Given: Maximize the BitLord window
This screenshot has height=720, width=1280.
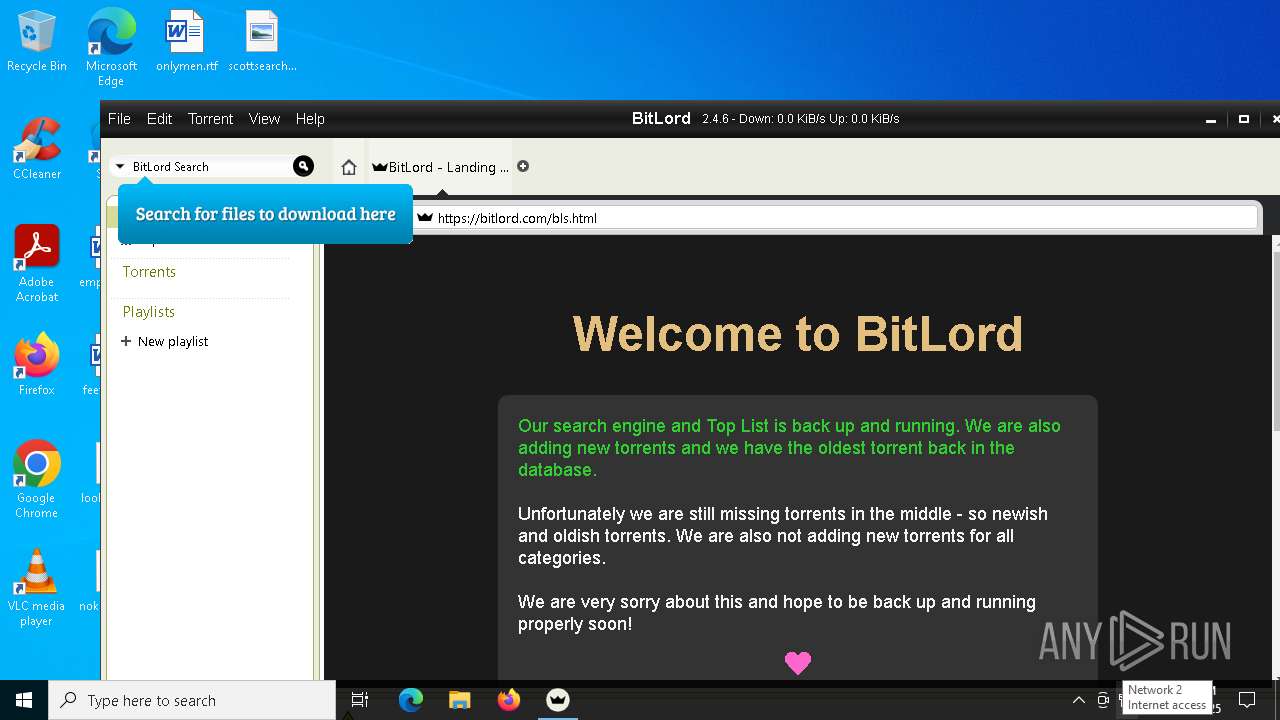Looking at the screenshot, I should (1244, 119).
